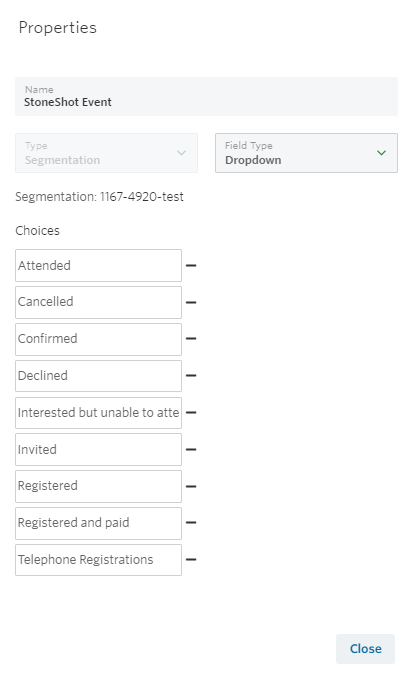Edit the Invited choice text box

98,449
